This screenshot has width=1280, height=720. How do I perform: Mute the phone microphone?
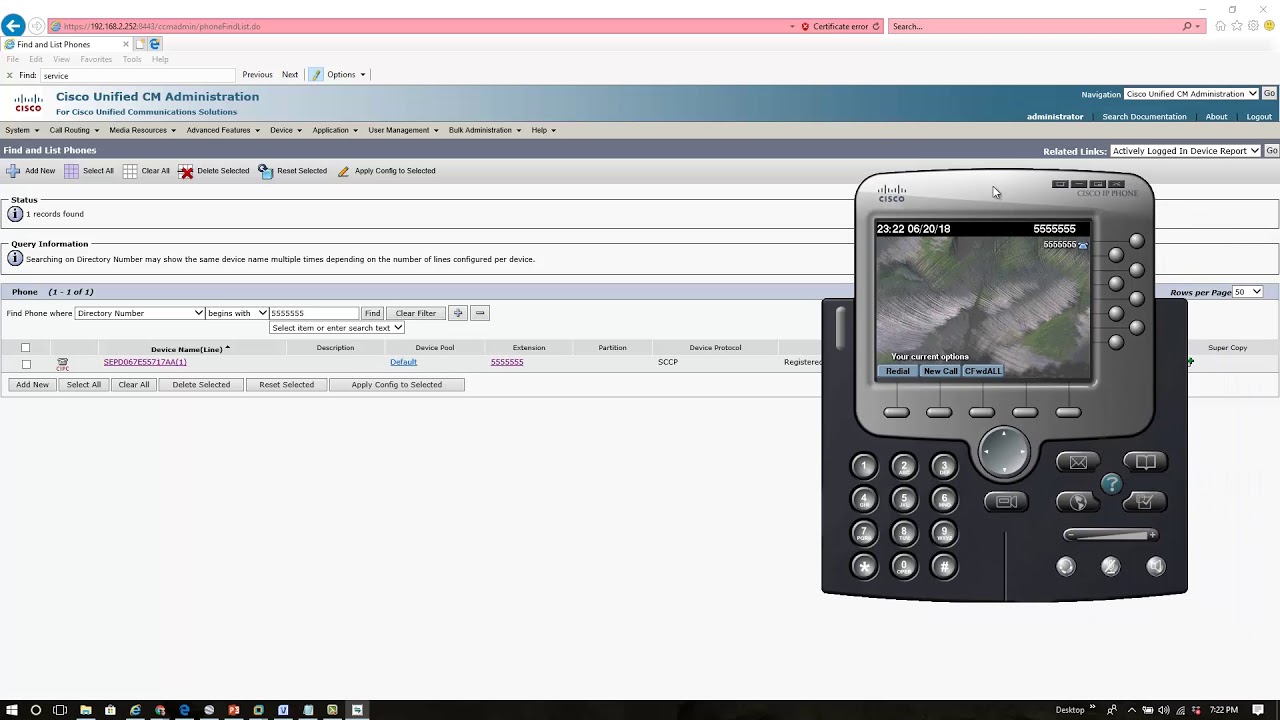[1111, 567]
